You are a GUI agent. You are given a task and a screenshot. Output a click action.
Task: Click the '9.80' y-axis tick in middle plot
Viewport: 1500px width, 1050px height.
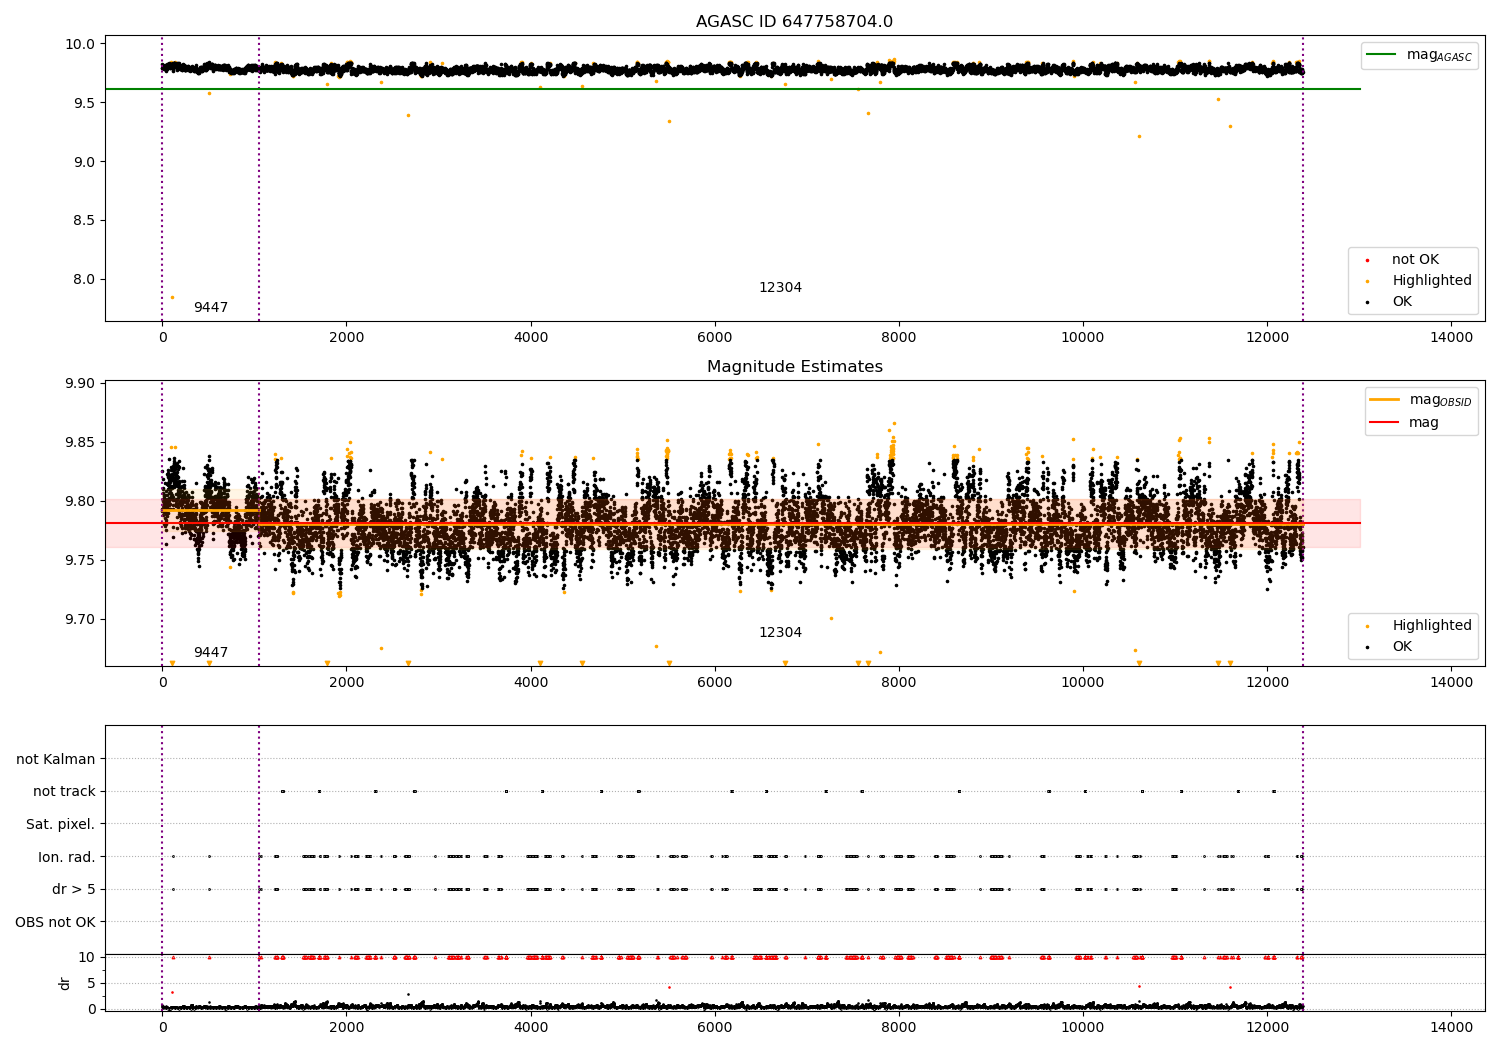point(82,502)
